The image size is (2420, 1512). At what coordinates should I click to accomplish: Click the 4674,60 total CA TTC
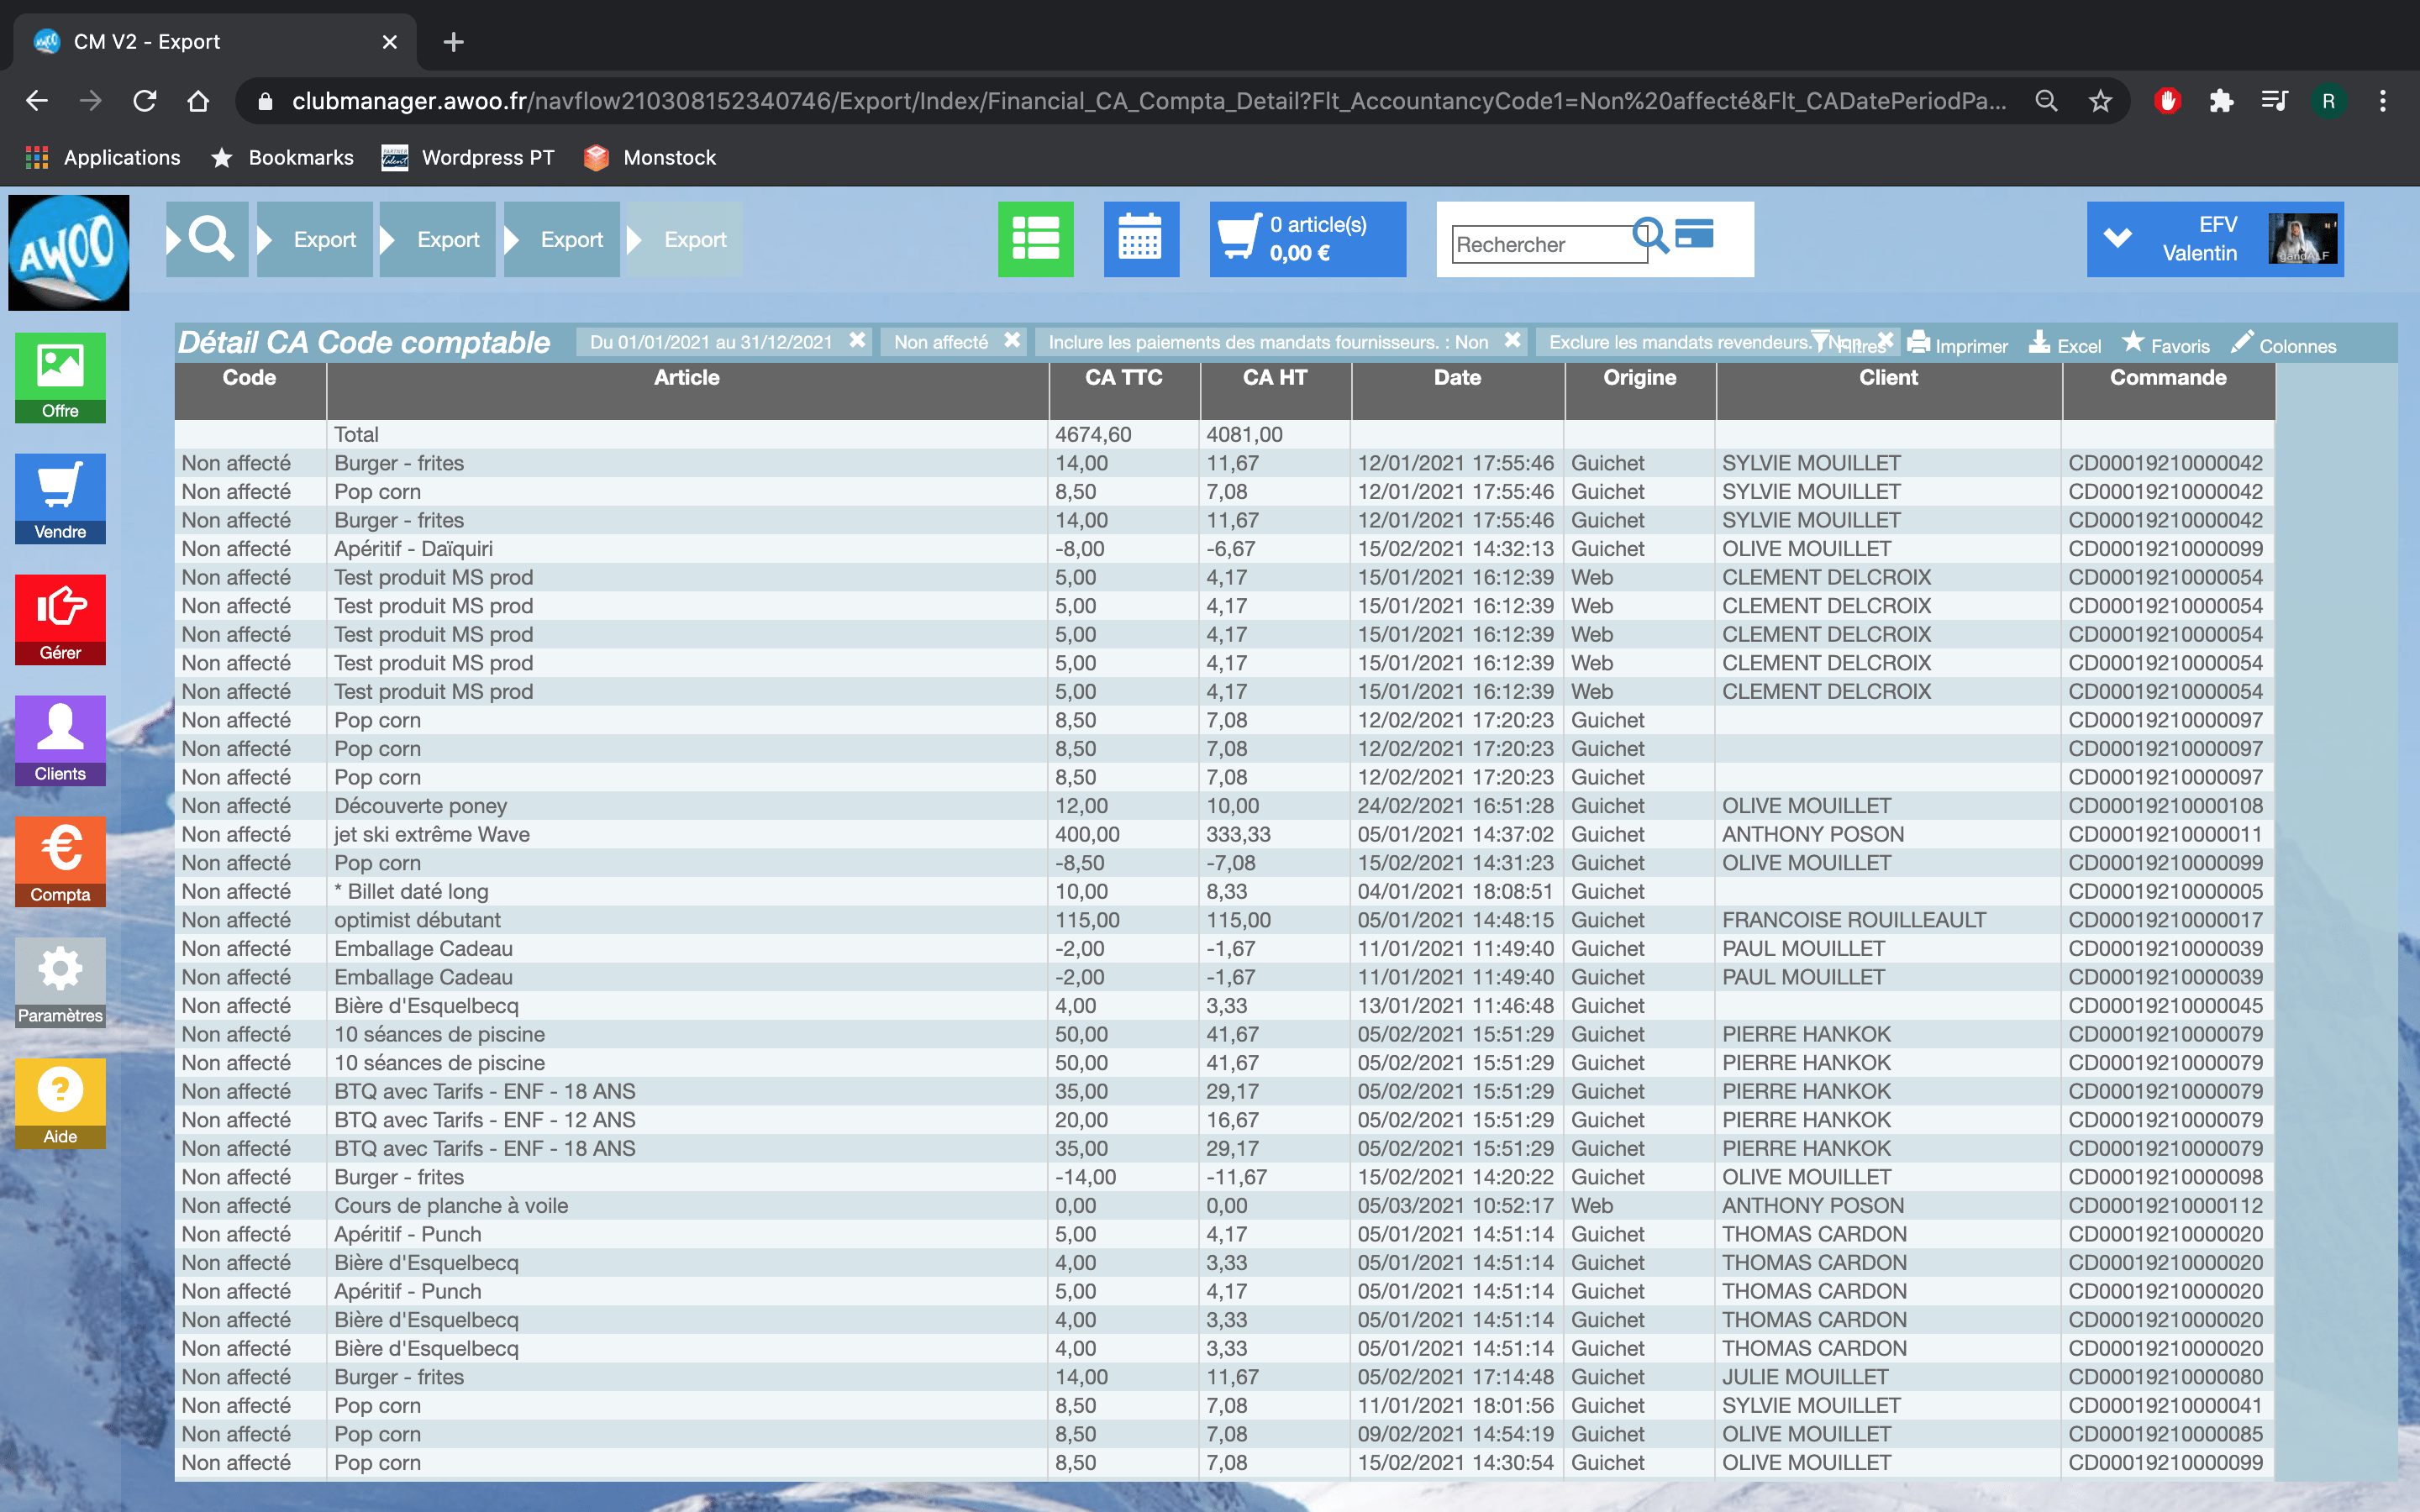[1093, 434]
